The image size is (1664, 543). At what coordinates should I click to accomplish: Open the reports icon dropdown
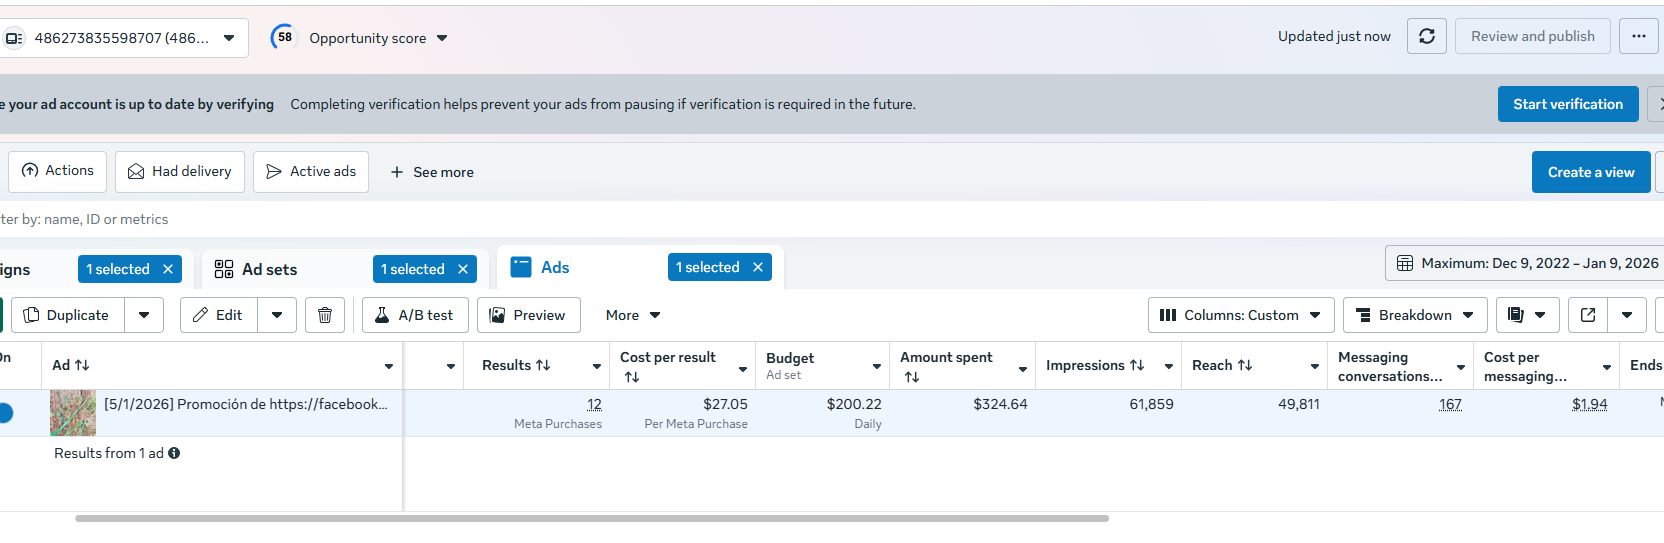point(1525,315)
